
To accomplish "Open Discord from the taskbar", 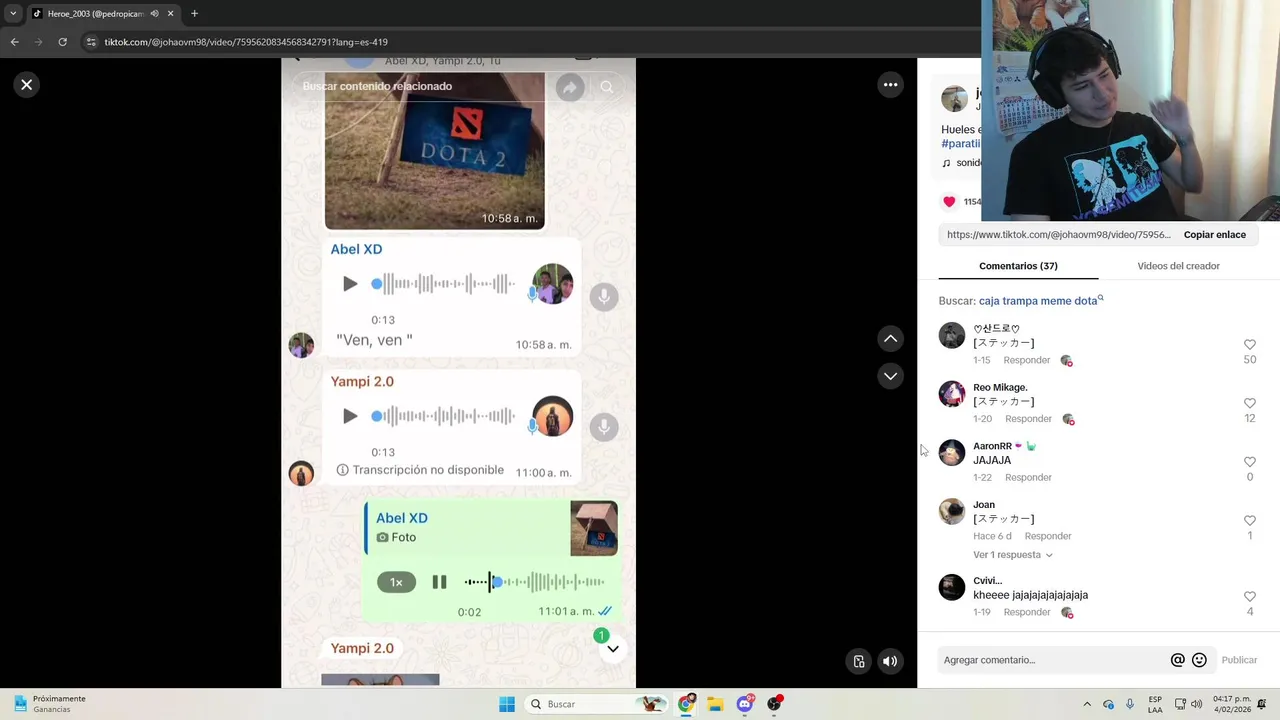I will 745,704.
